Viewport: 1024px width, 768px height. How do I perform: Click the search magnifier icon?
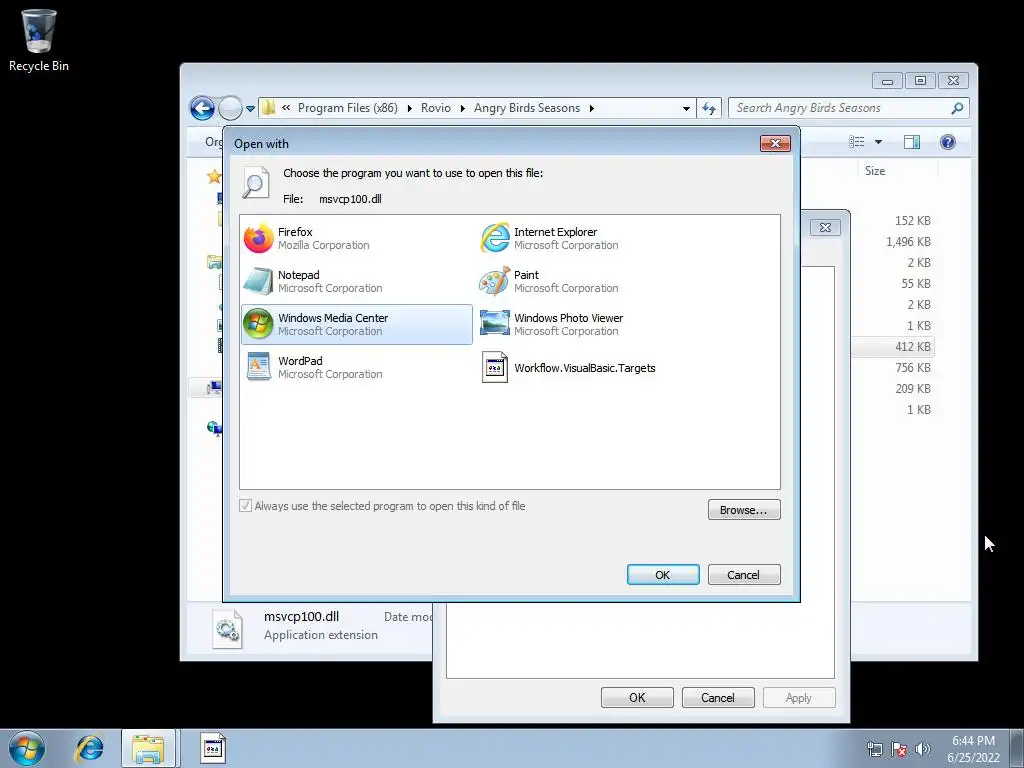pyautogui.click(x=957, y=108)
